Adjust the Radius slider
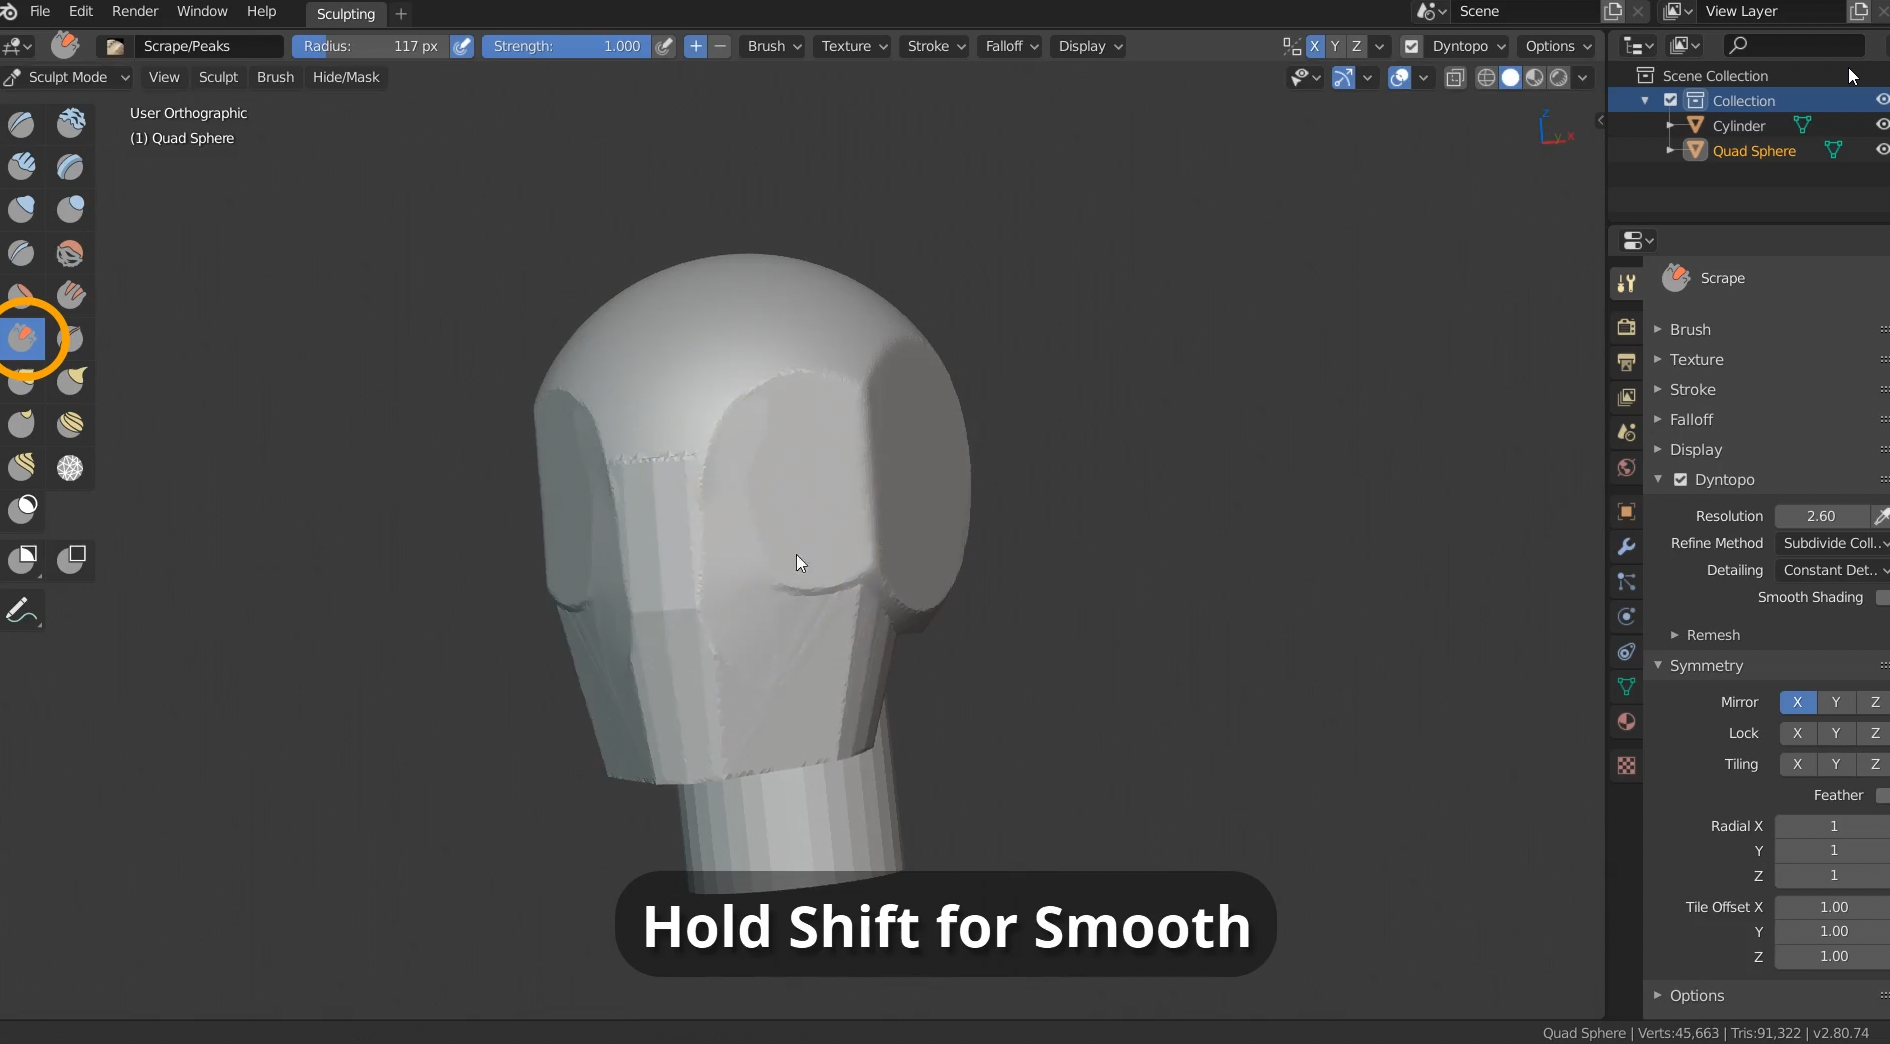Viewport: 1890px width, 1044px height. click(370, 46)
